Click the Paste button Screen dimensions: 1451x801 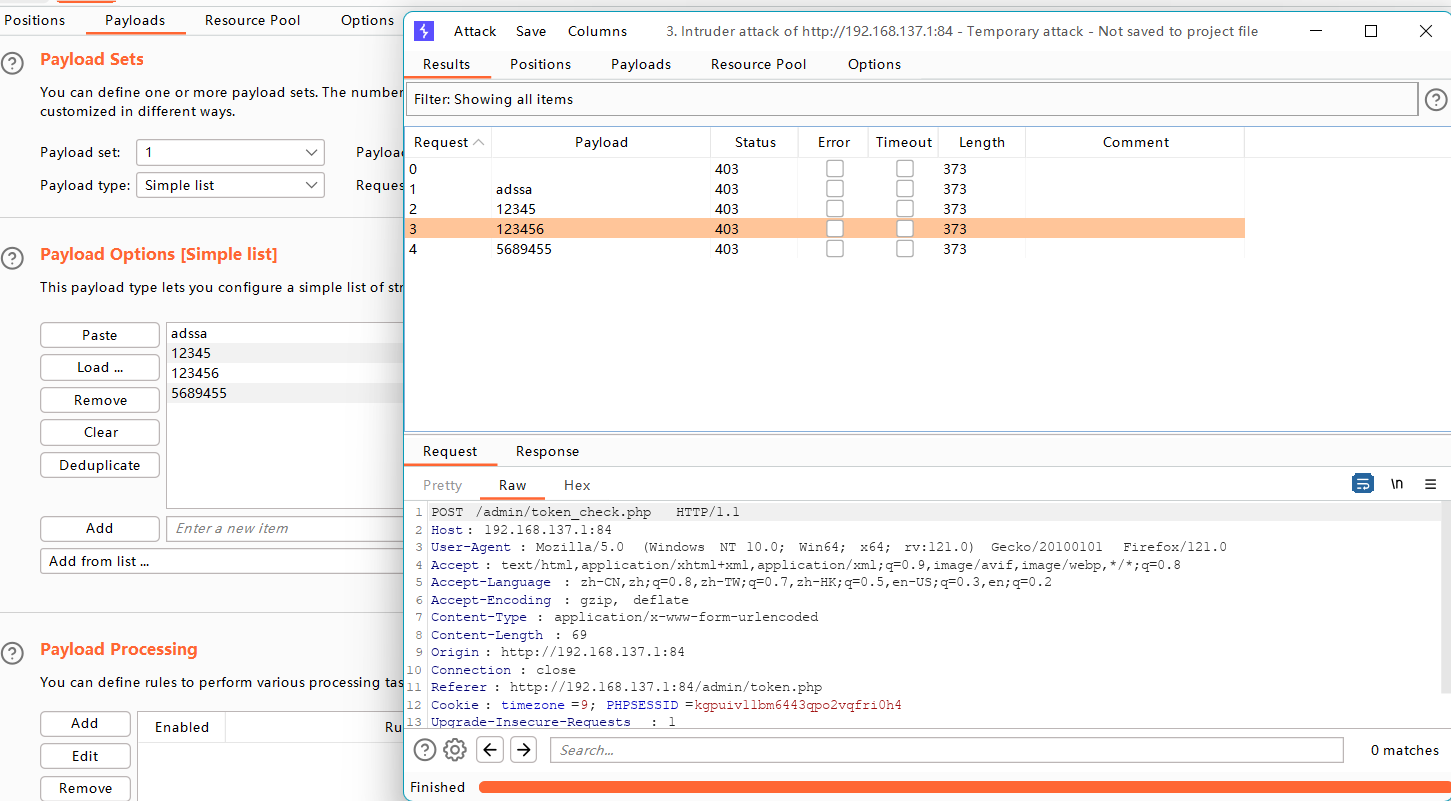pyautogui.click(x=100, y=335)
